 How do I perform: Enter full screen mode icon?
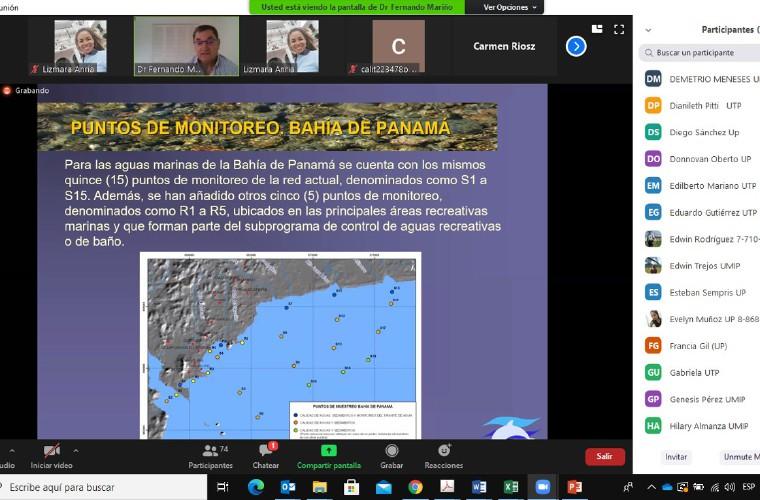click(619, 29)
